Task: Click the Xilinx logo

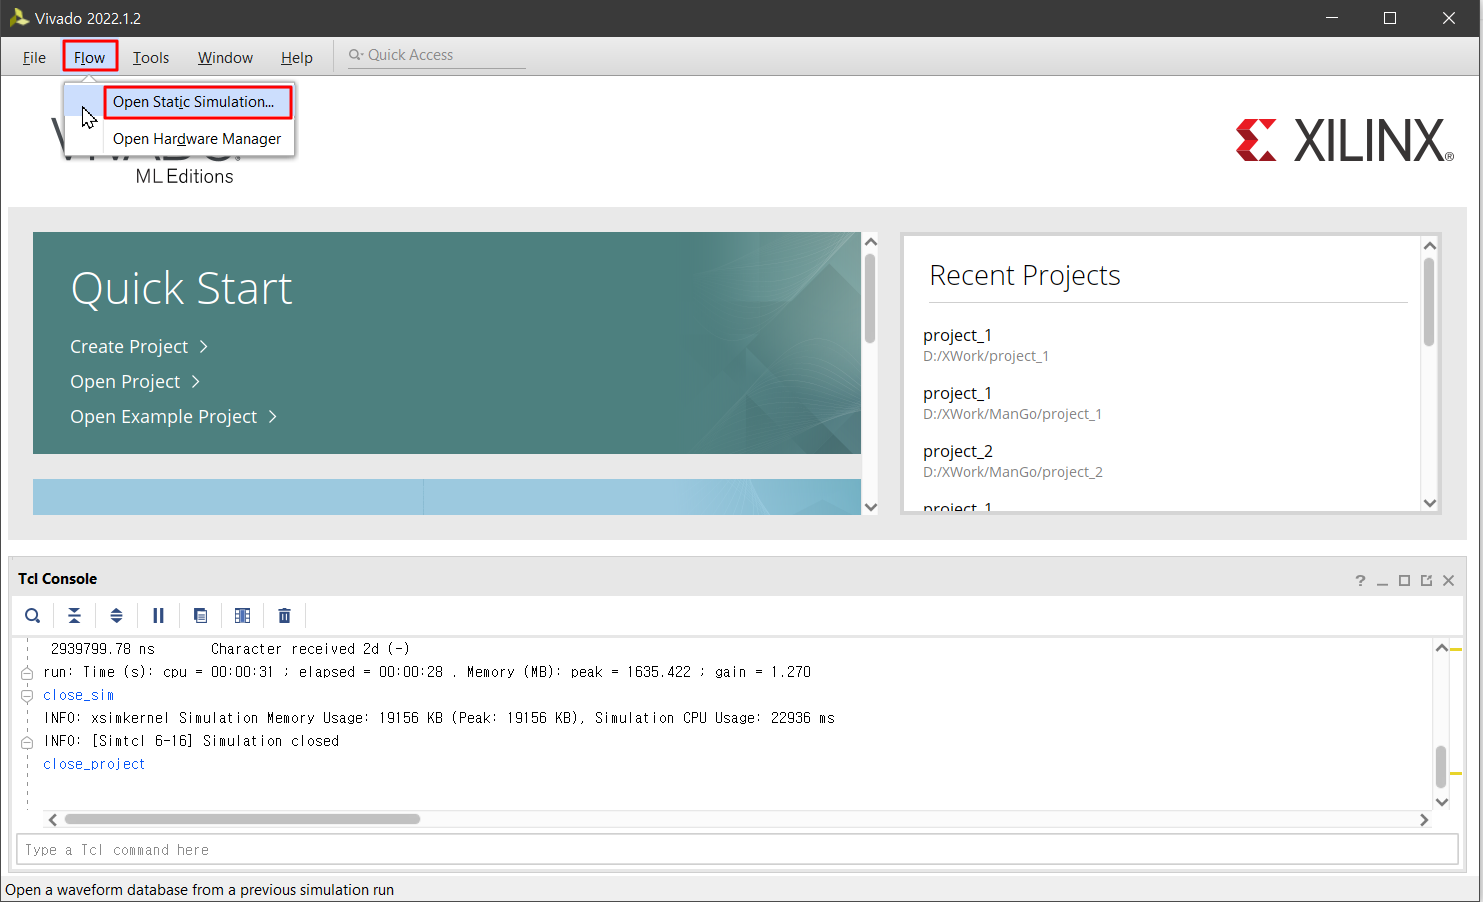Action: point(1344,140)
